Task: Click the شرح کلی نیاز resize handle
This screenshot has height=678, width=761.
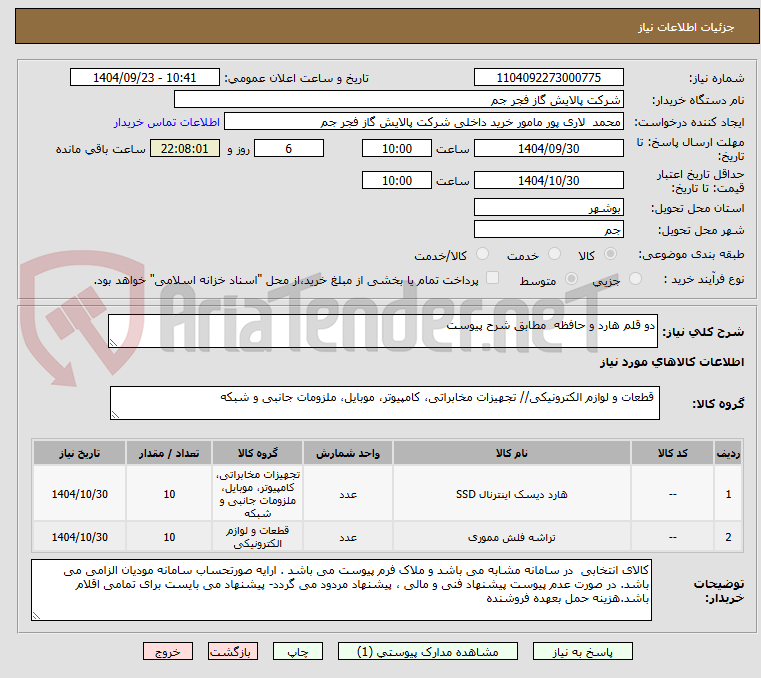Action: click(113, 343)
